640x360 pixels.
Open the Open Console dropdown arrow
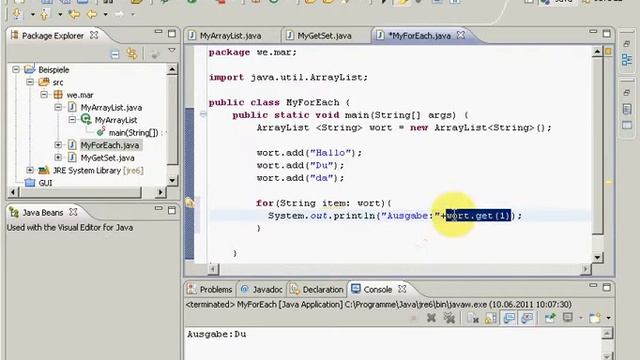click(608, 318)
